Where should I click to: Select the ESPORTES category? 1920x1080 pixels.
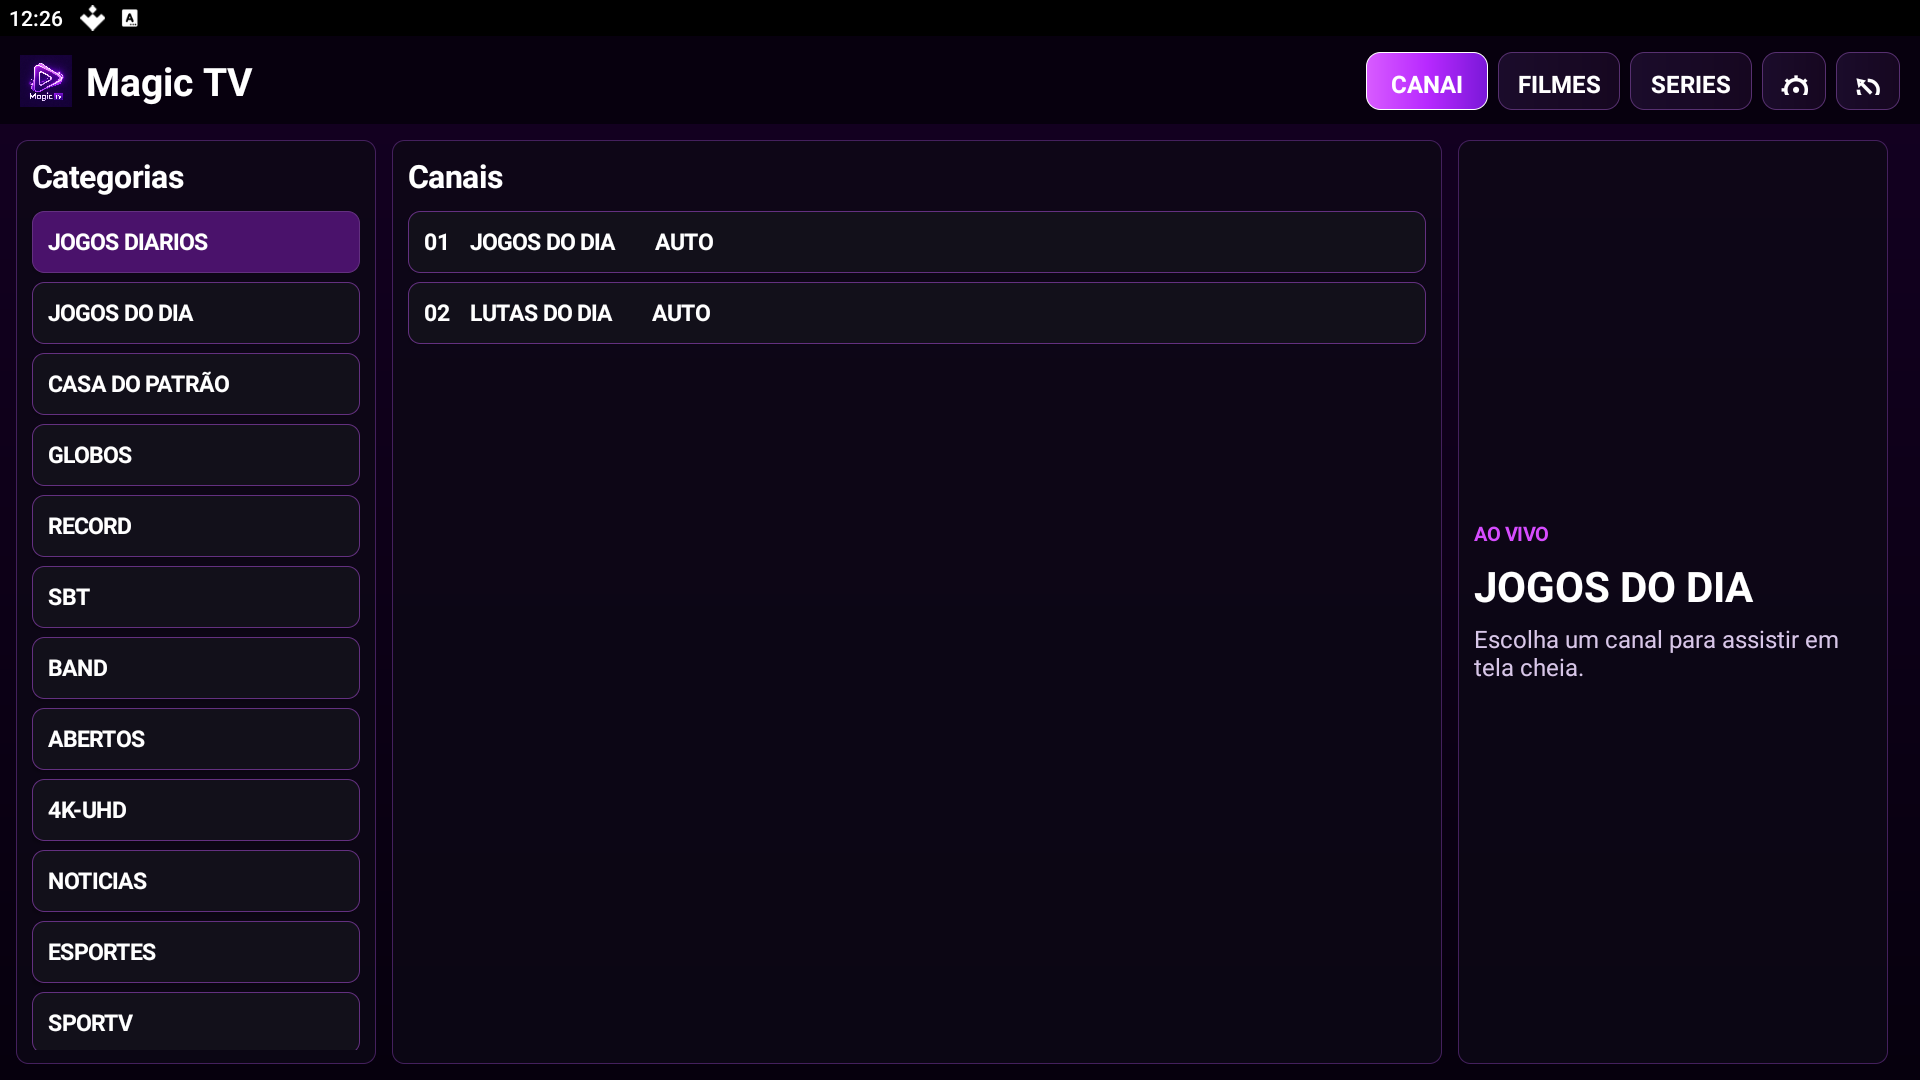196,952
